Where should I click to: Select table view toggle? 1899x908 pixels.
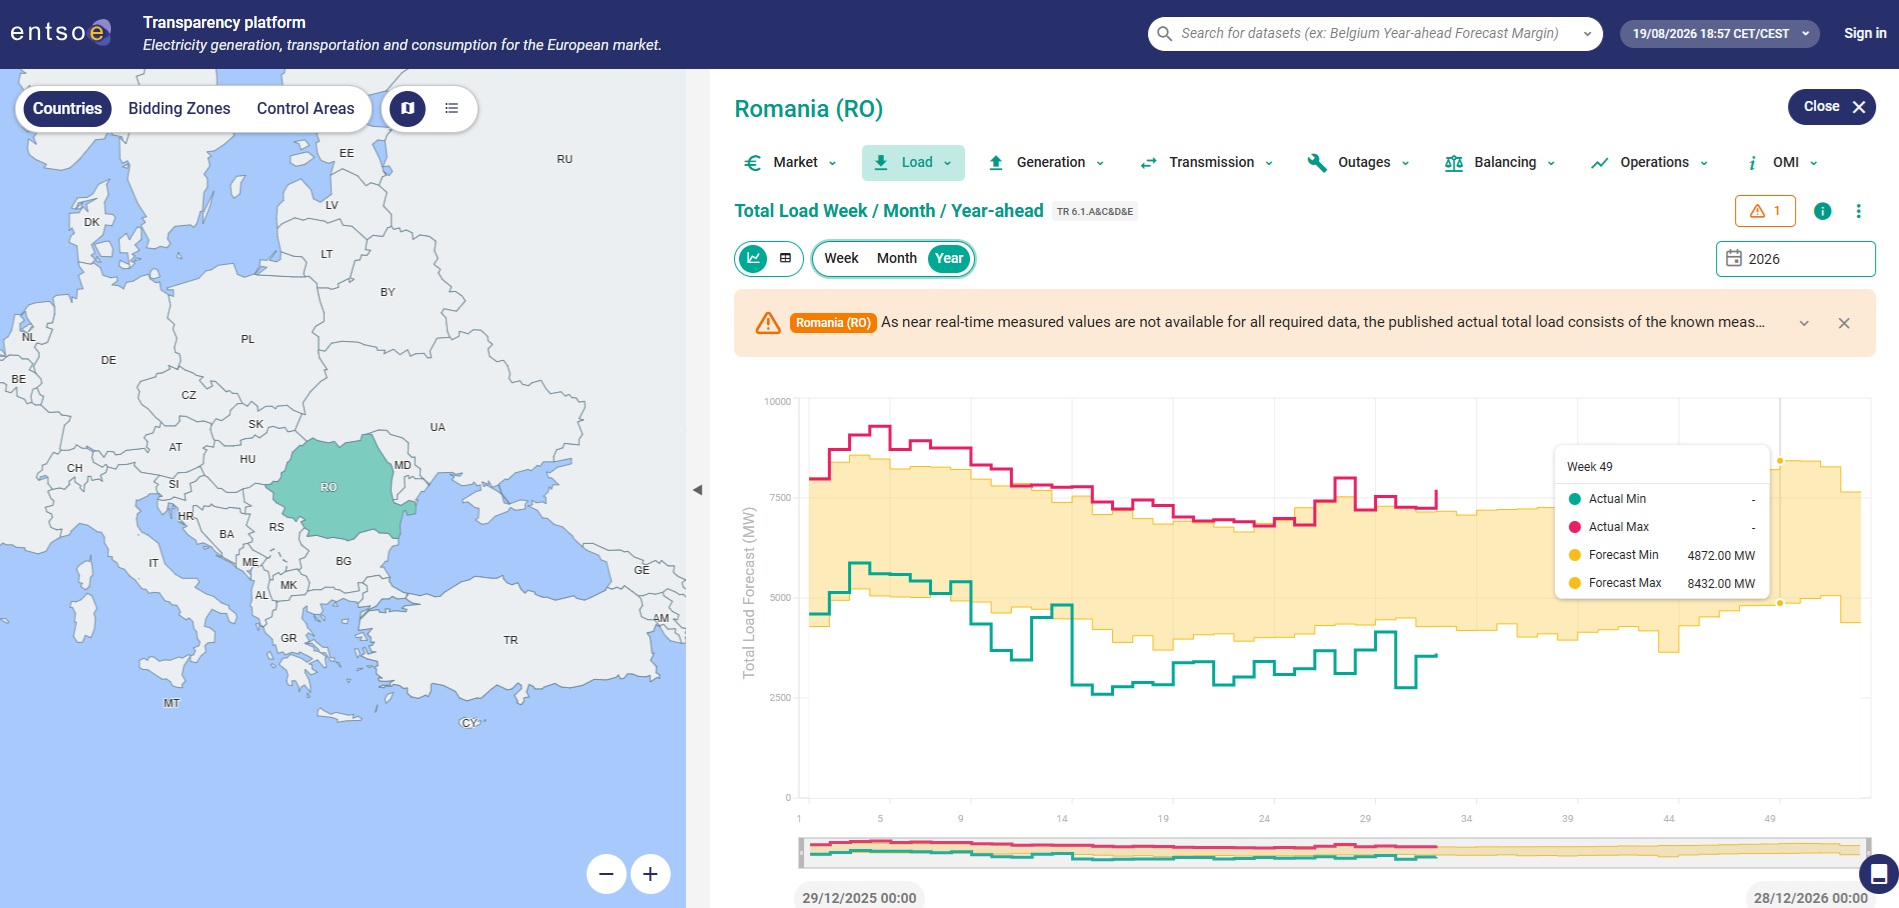(x=785, y=258)
